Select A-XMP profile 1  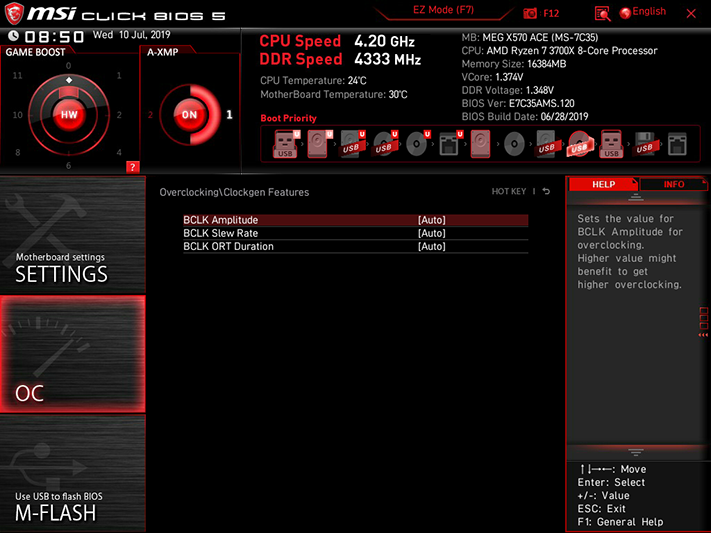(229, 115)
